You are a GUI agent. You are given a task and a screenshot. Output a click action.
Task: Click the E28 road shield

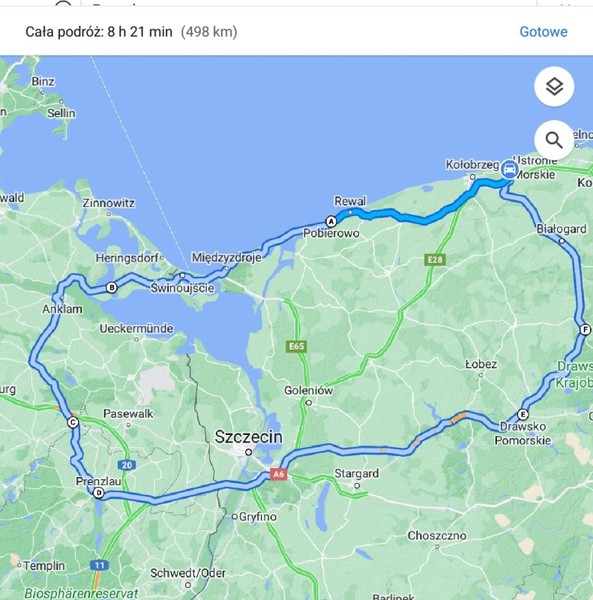pos(435,260)
